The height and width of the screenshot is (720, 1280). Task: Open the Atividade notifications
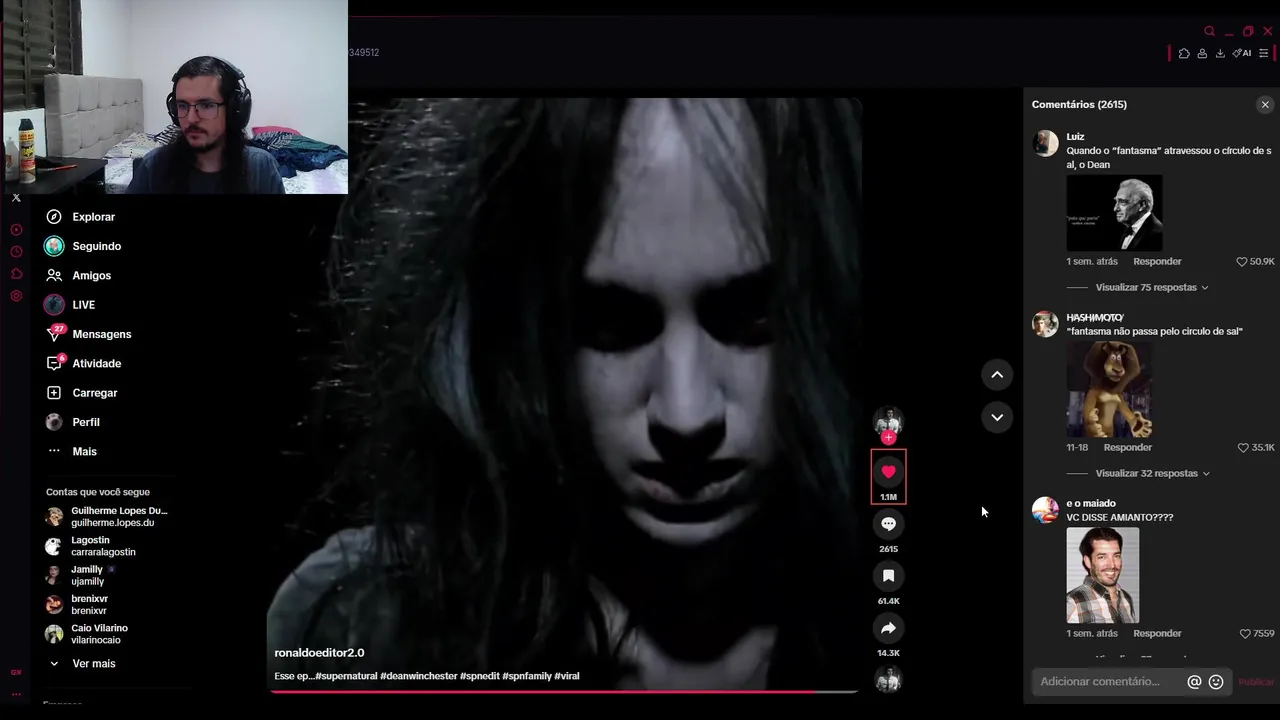(x=83, y=363)
